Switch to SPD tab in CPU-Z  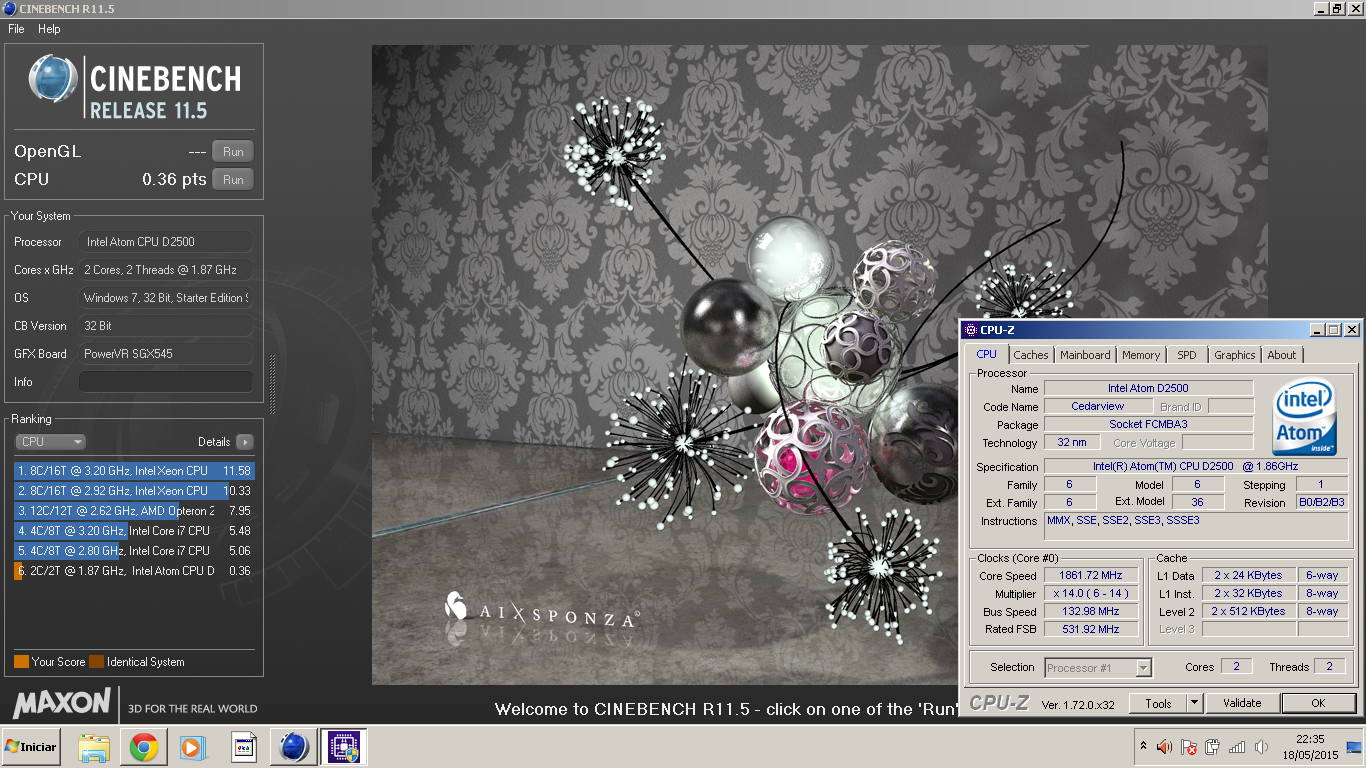[1187, 355]
